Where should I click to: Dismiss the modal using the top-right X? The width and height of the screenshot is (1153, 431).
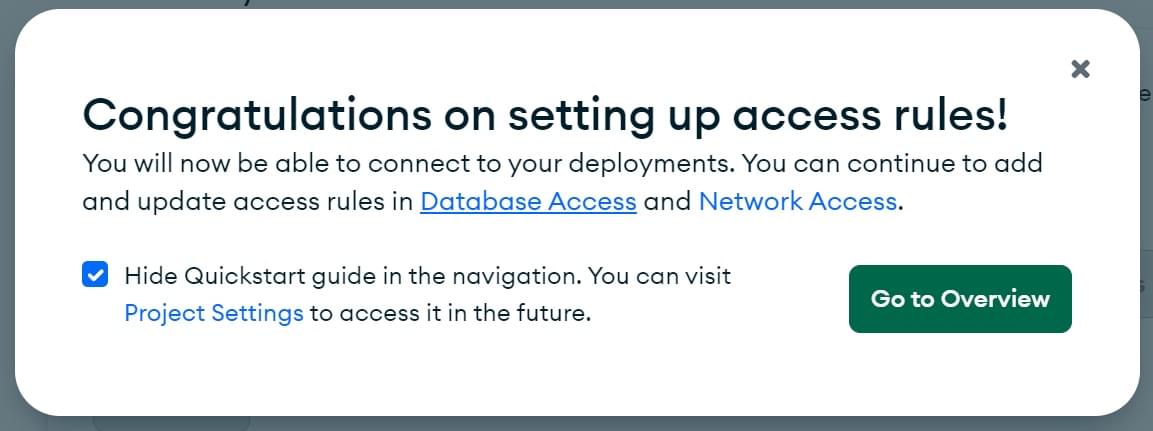click(x=1080, y=69)
